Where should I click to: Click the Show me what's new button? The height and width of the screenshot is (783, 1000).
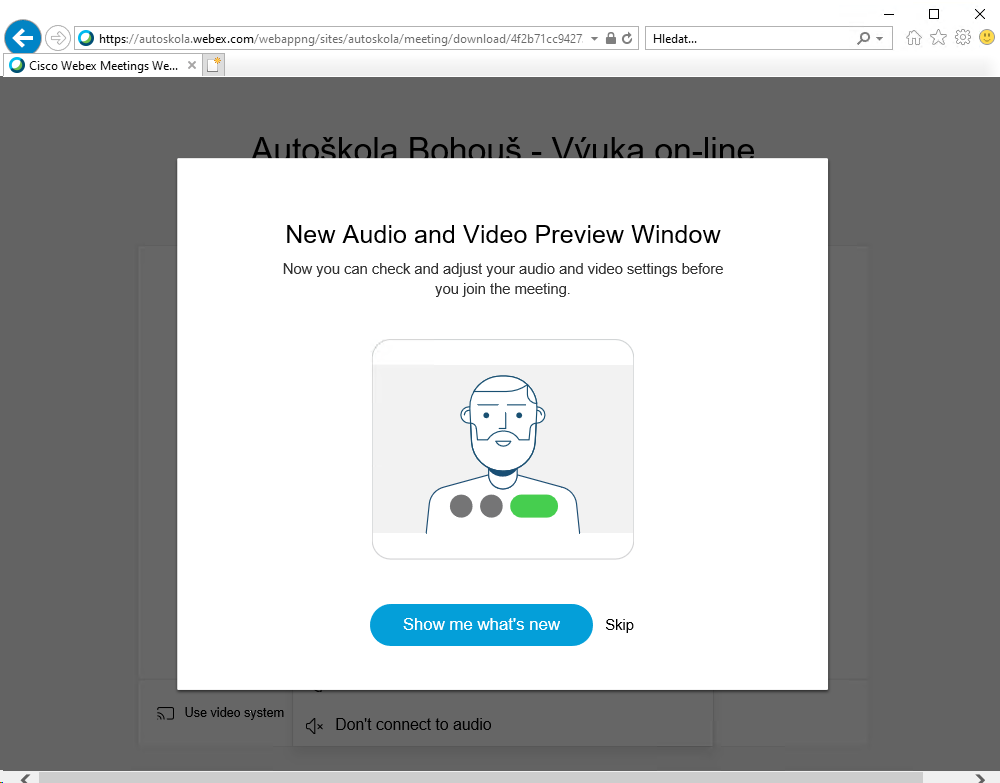[x=482, y=625]
